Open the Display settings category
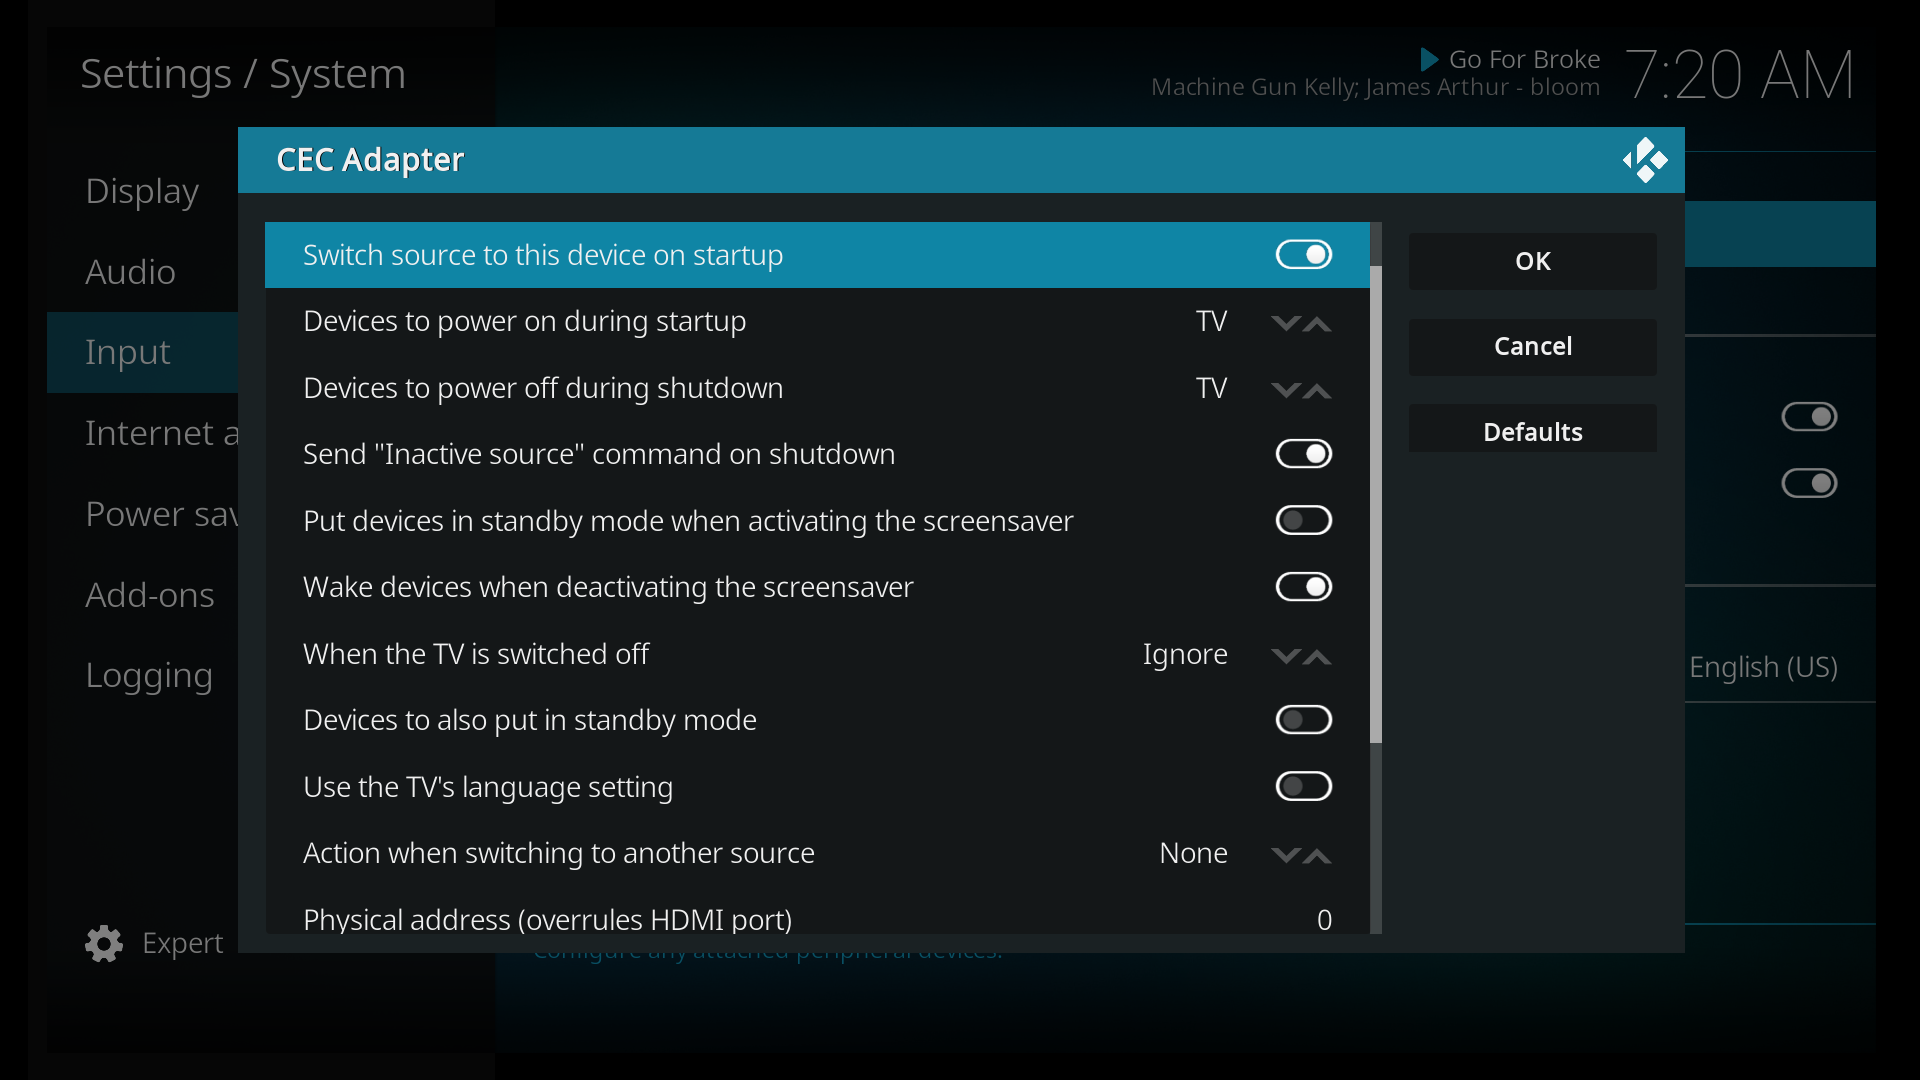The height and width of the screenshot is (1080, 1920). pyautogui.click(x=142, y=191)
